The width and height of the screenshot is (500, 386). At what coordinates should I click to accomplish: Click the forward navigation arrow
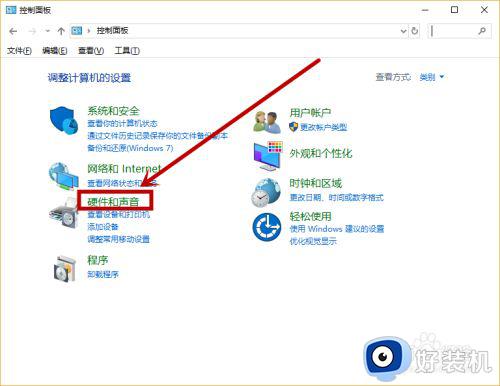pos(32,31)
